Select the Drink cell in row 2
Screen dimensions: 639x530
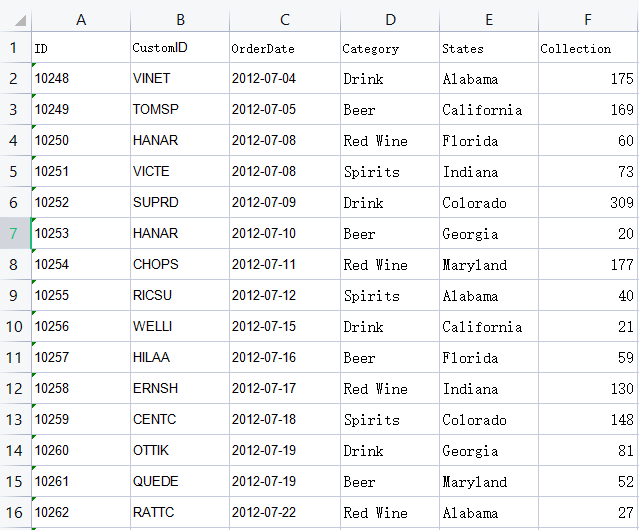pos(390,78)
